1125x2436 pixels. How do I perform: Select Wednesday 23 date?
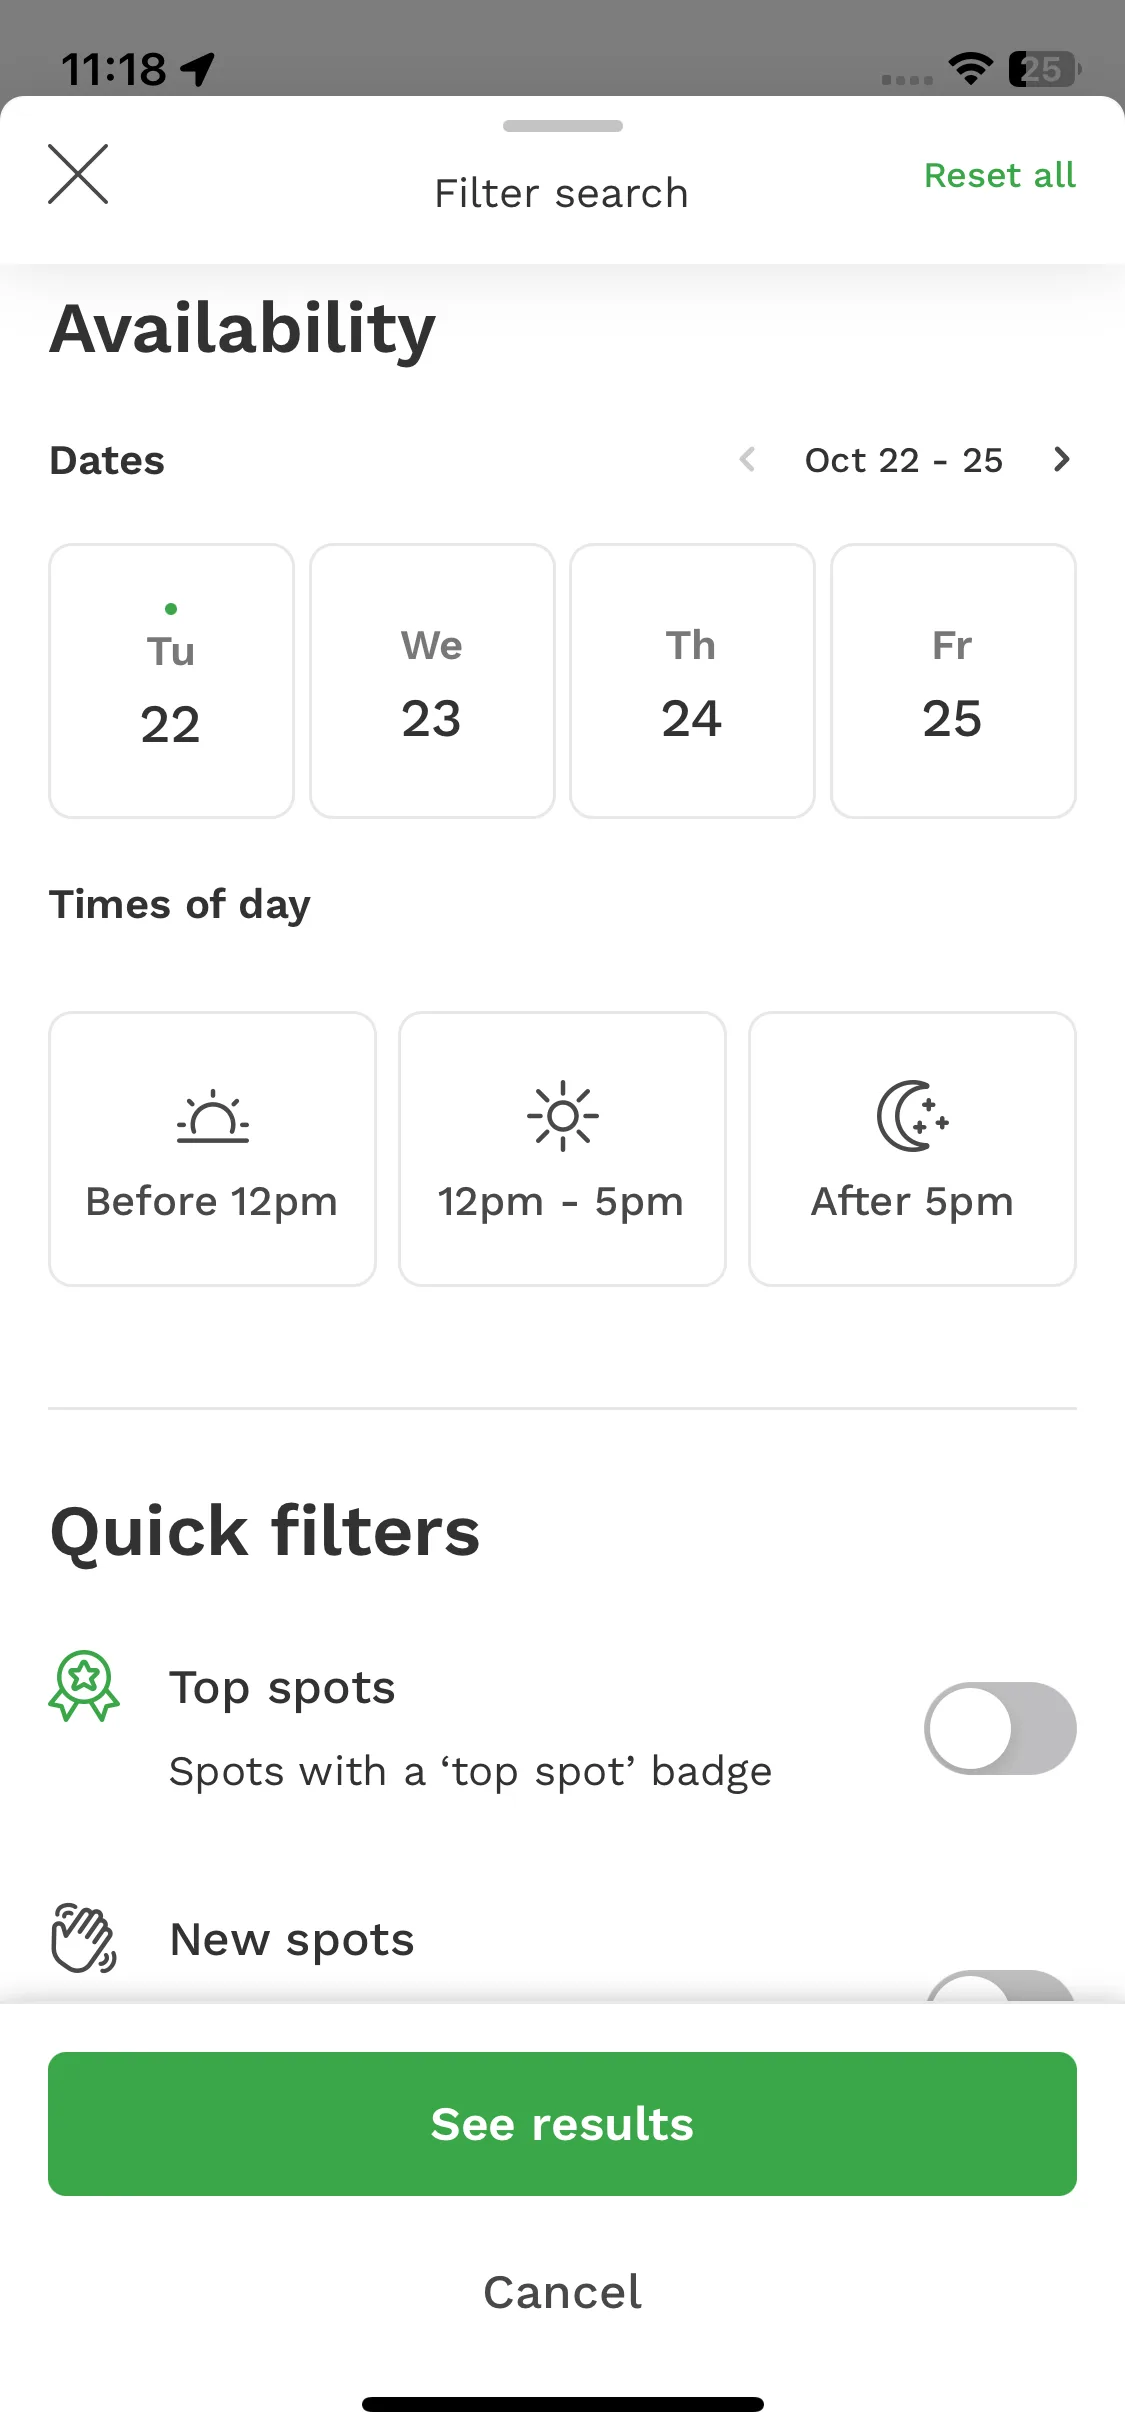pyautogui.click(x=432, y=681)
